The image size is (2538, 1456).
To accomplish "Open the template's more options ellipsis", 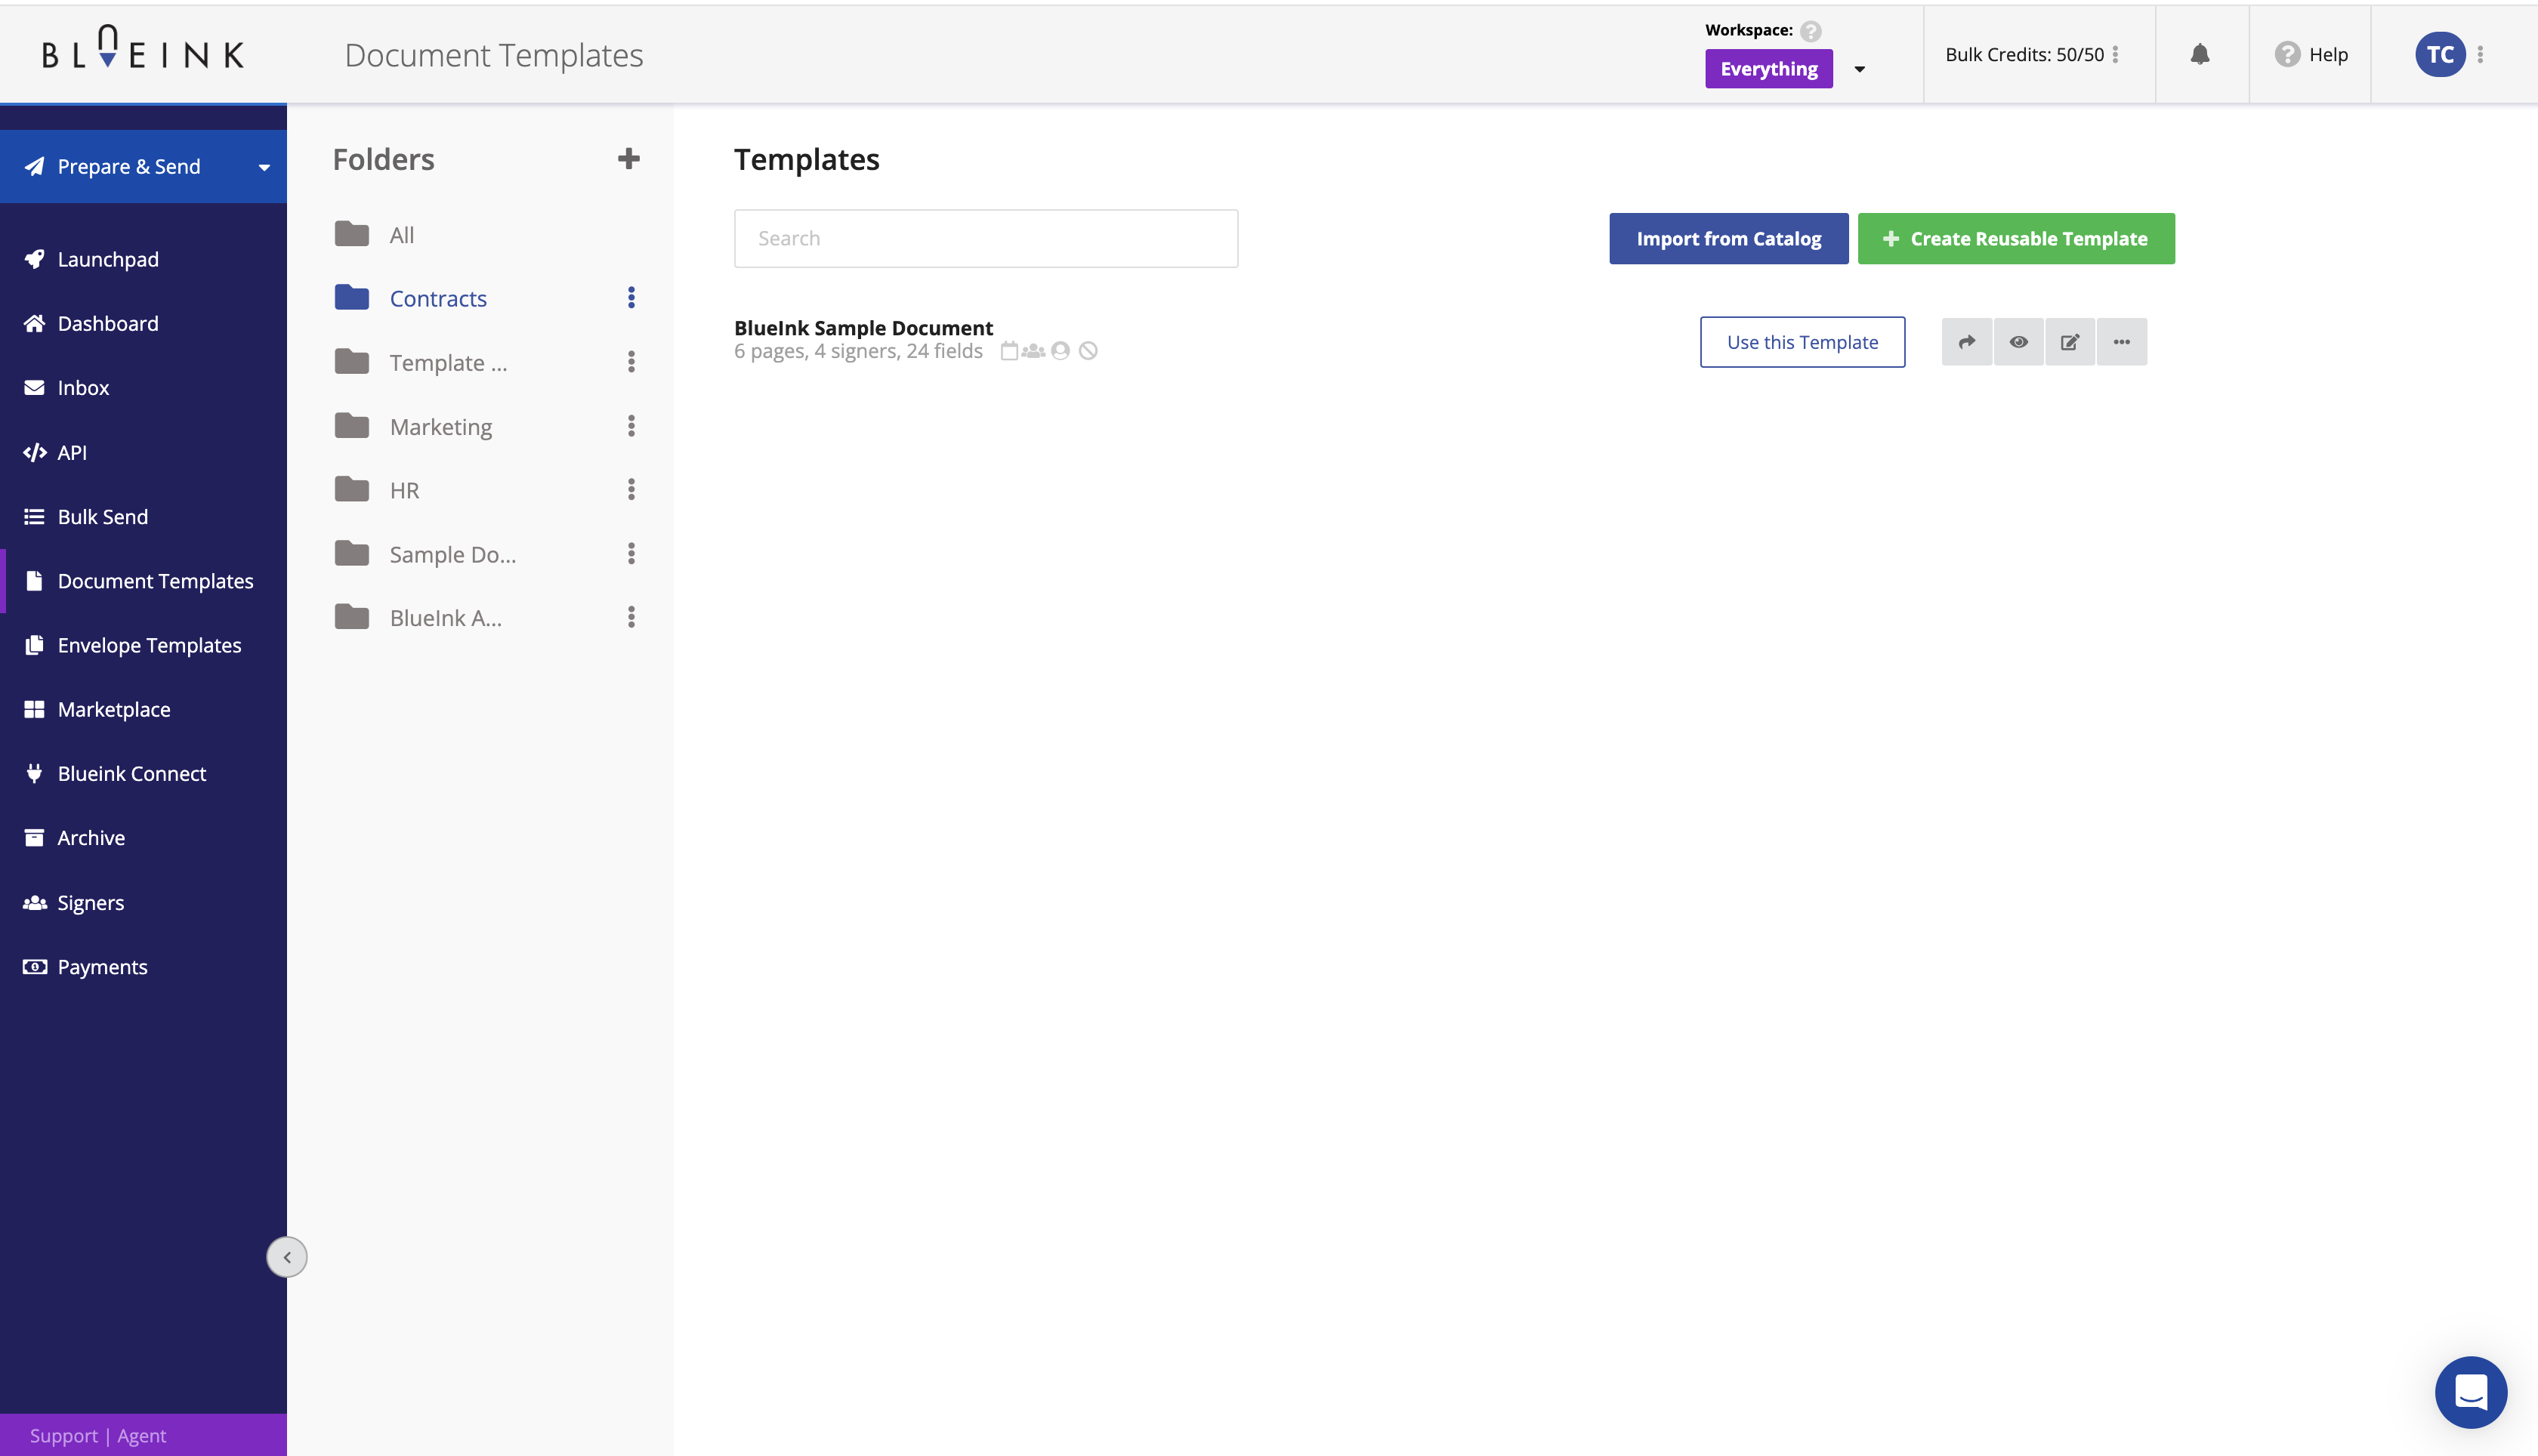I will (x=2121, y=342).
